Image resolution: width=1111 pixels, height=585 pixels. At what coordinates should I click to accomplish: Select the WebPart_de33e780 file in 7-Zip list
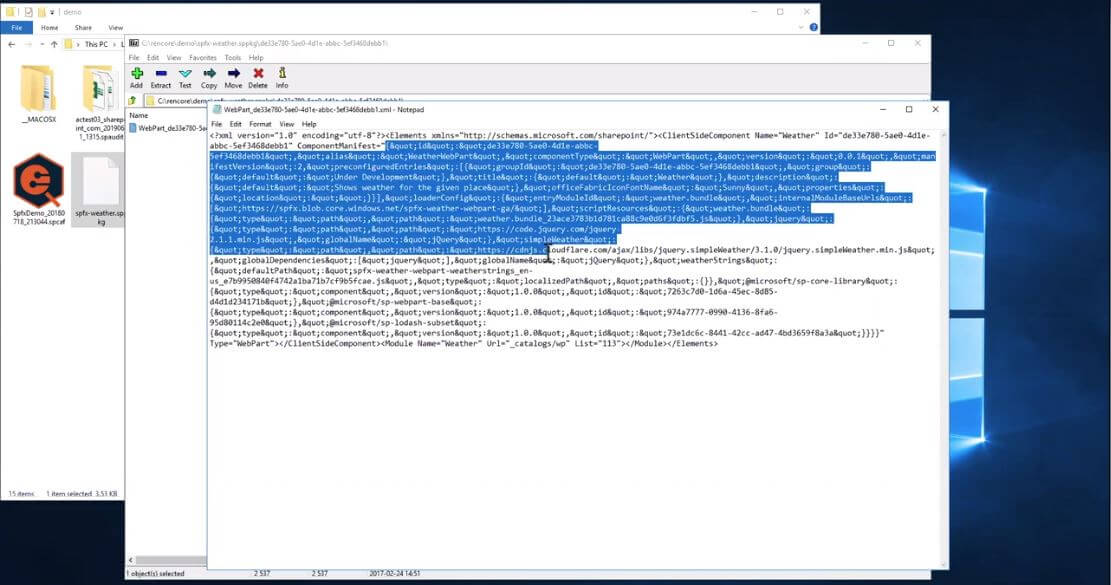pyautogui.click(x=167, y=128)
